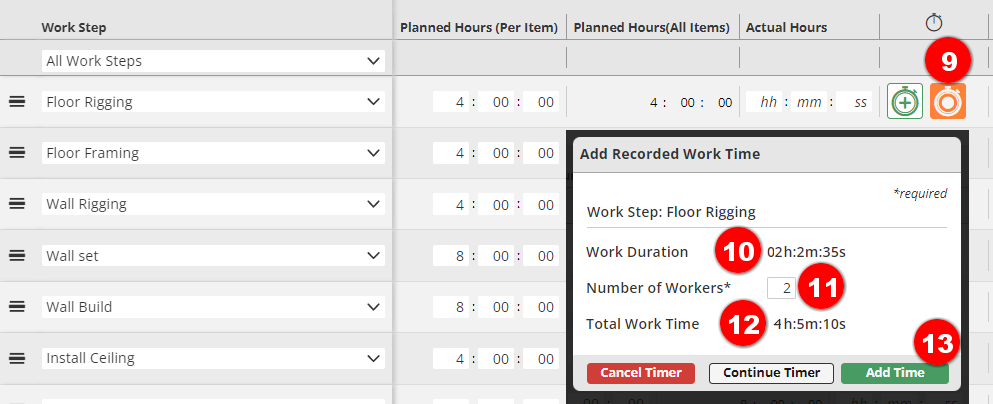This screenshot has width=993, height=404.
Task: Click the drag handle beside Install Ceiling
Action: [x=17, y=357]
